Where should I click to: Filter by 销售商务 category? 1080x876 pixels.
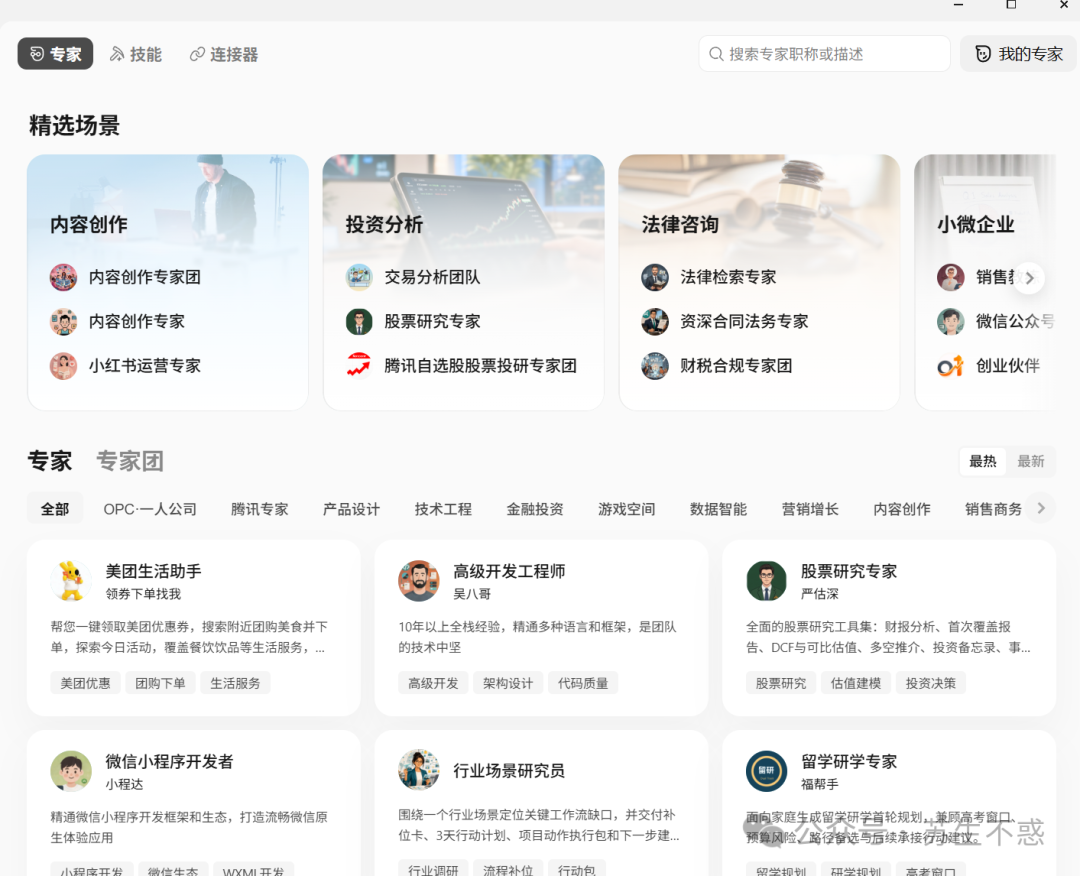(993, 509)
